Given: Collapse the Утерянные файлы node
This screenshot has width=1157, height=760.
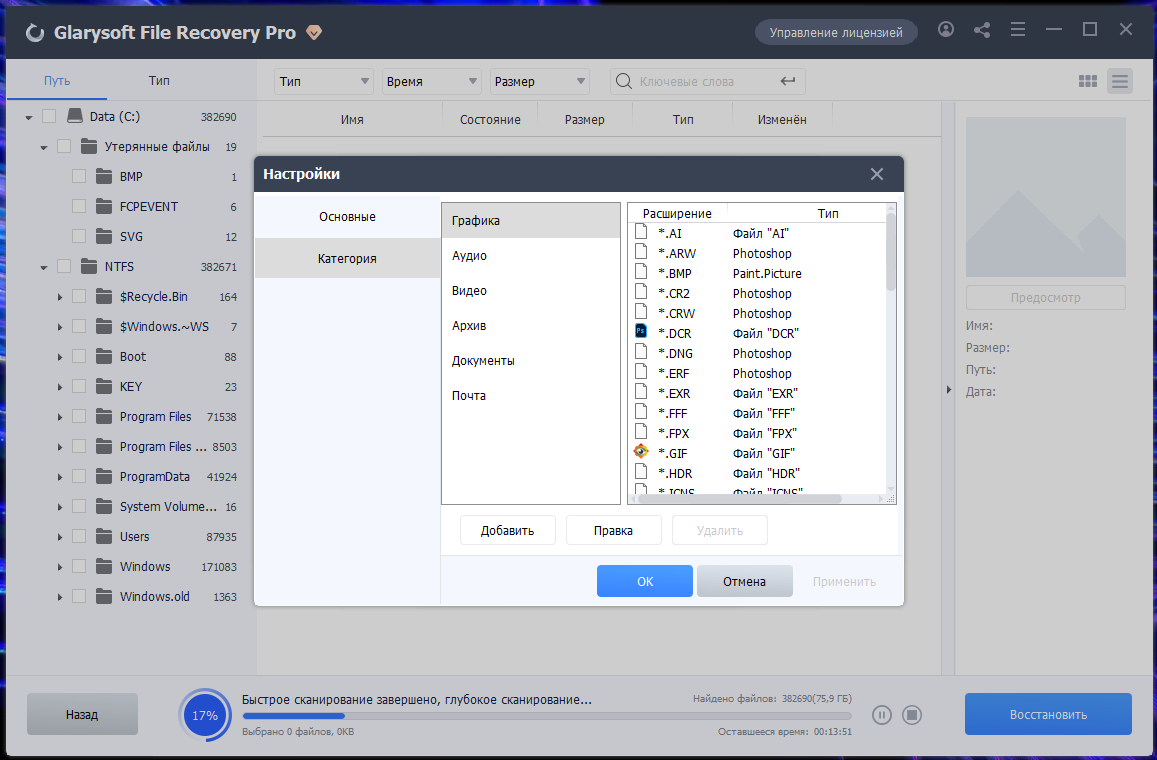Looking at the screenshot, I should [x=44, y=148].
